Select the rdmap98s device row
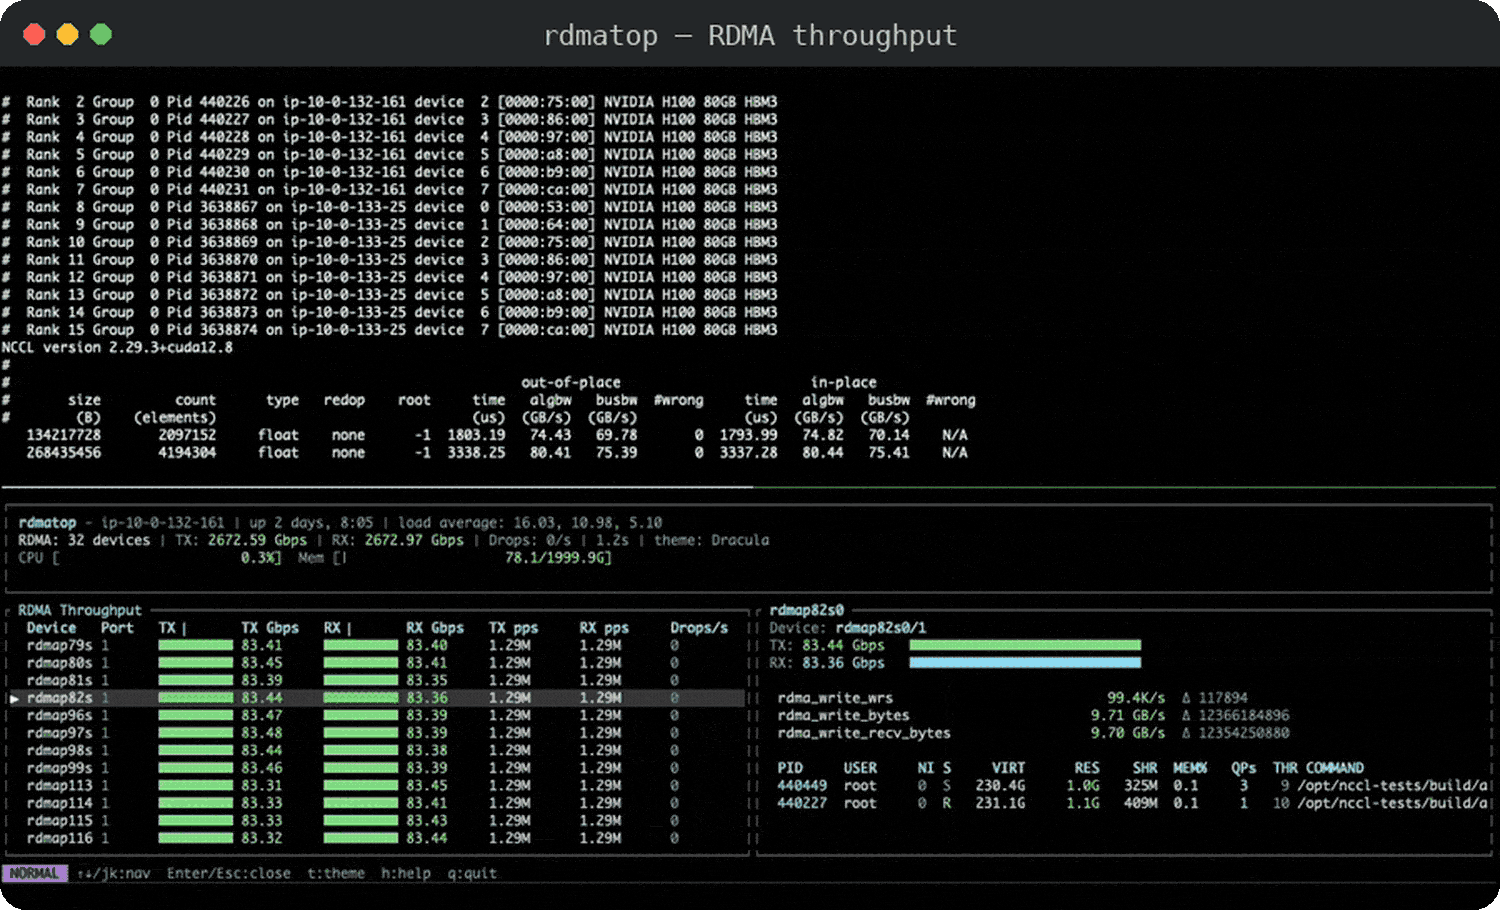Image resolution: width=1500 pixels, height=910 pixels. click(x=377, y=750)
